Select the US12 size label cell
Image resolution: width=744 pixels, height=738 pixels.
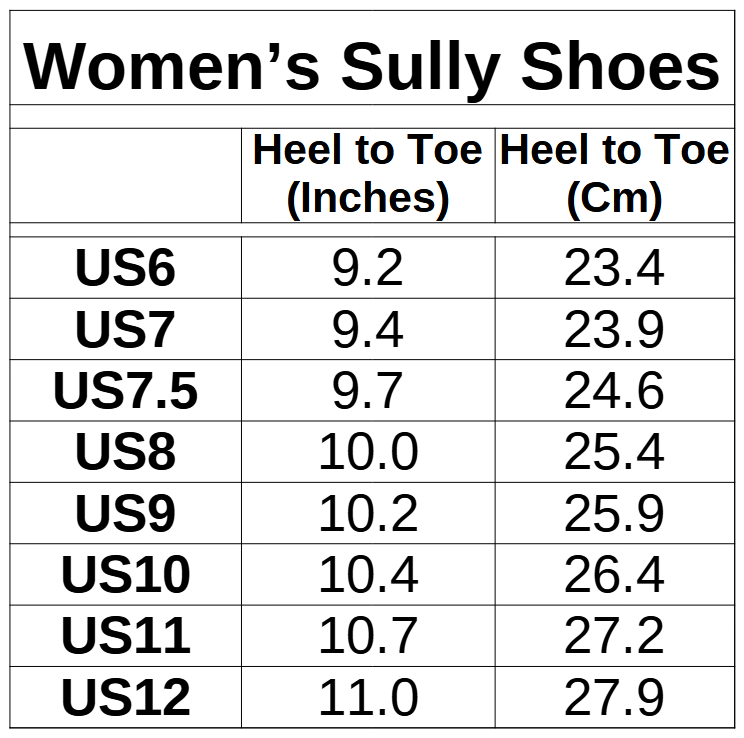coord(126,698)
